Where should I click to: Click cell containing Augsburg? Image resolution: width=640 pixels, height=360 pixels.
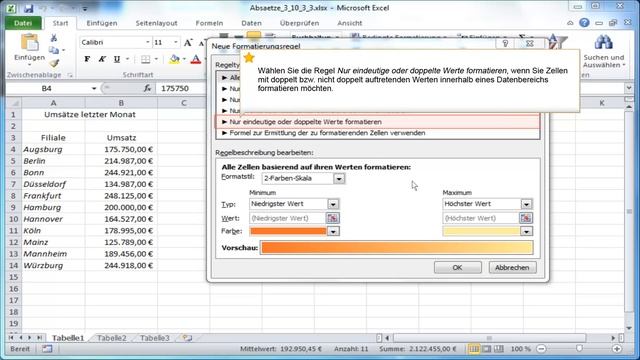point(53,149)
